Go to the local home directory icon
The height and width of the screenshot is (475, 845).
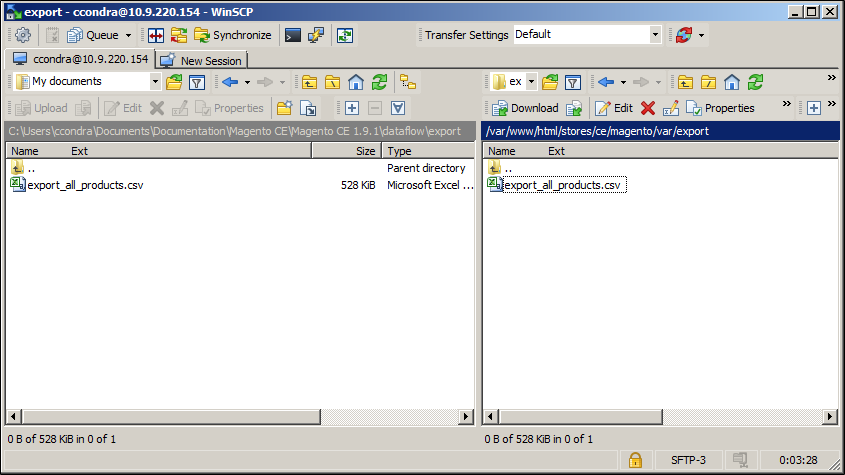click(x=356, y=82)
